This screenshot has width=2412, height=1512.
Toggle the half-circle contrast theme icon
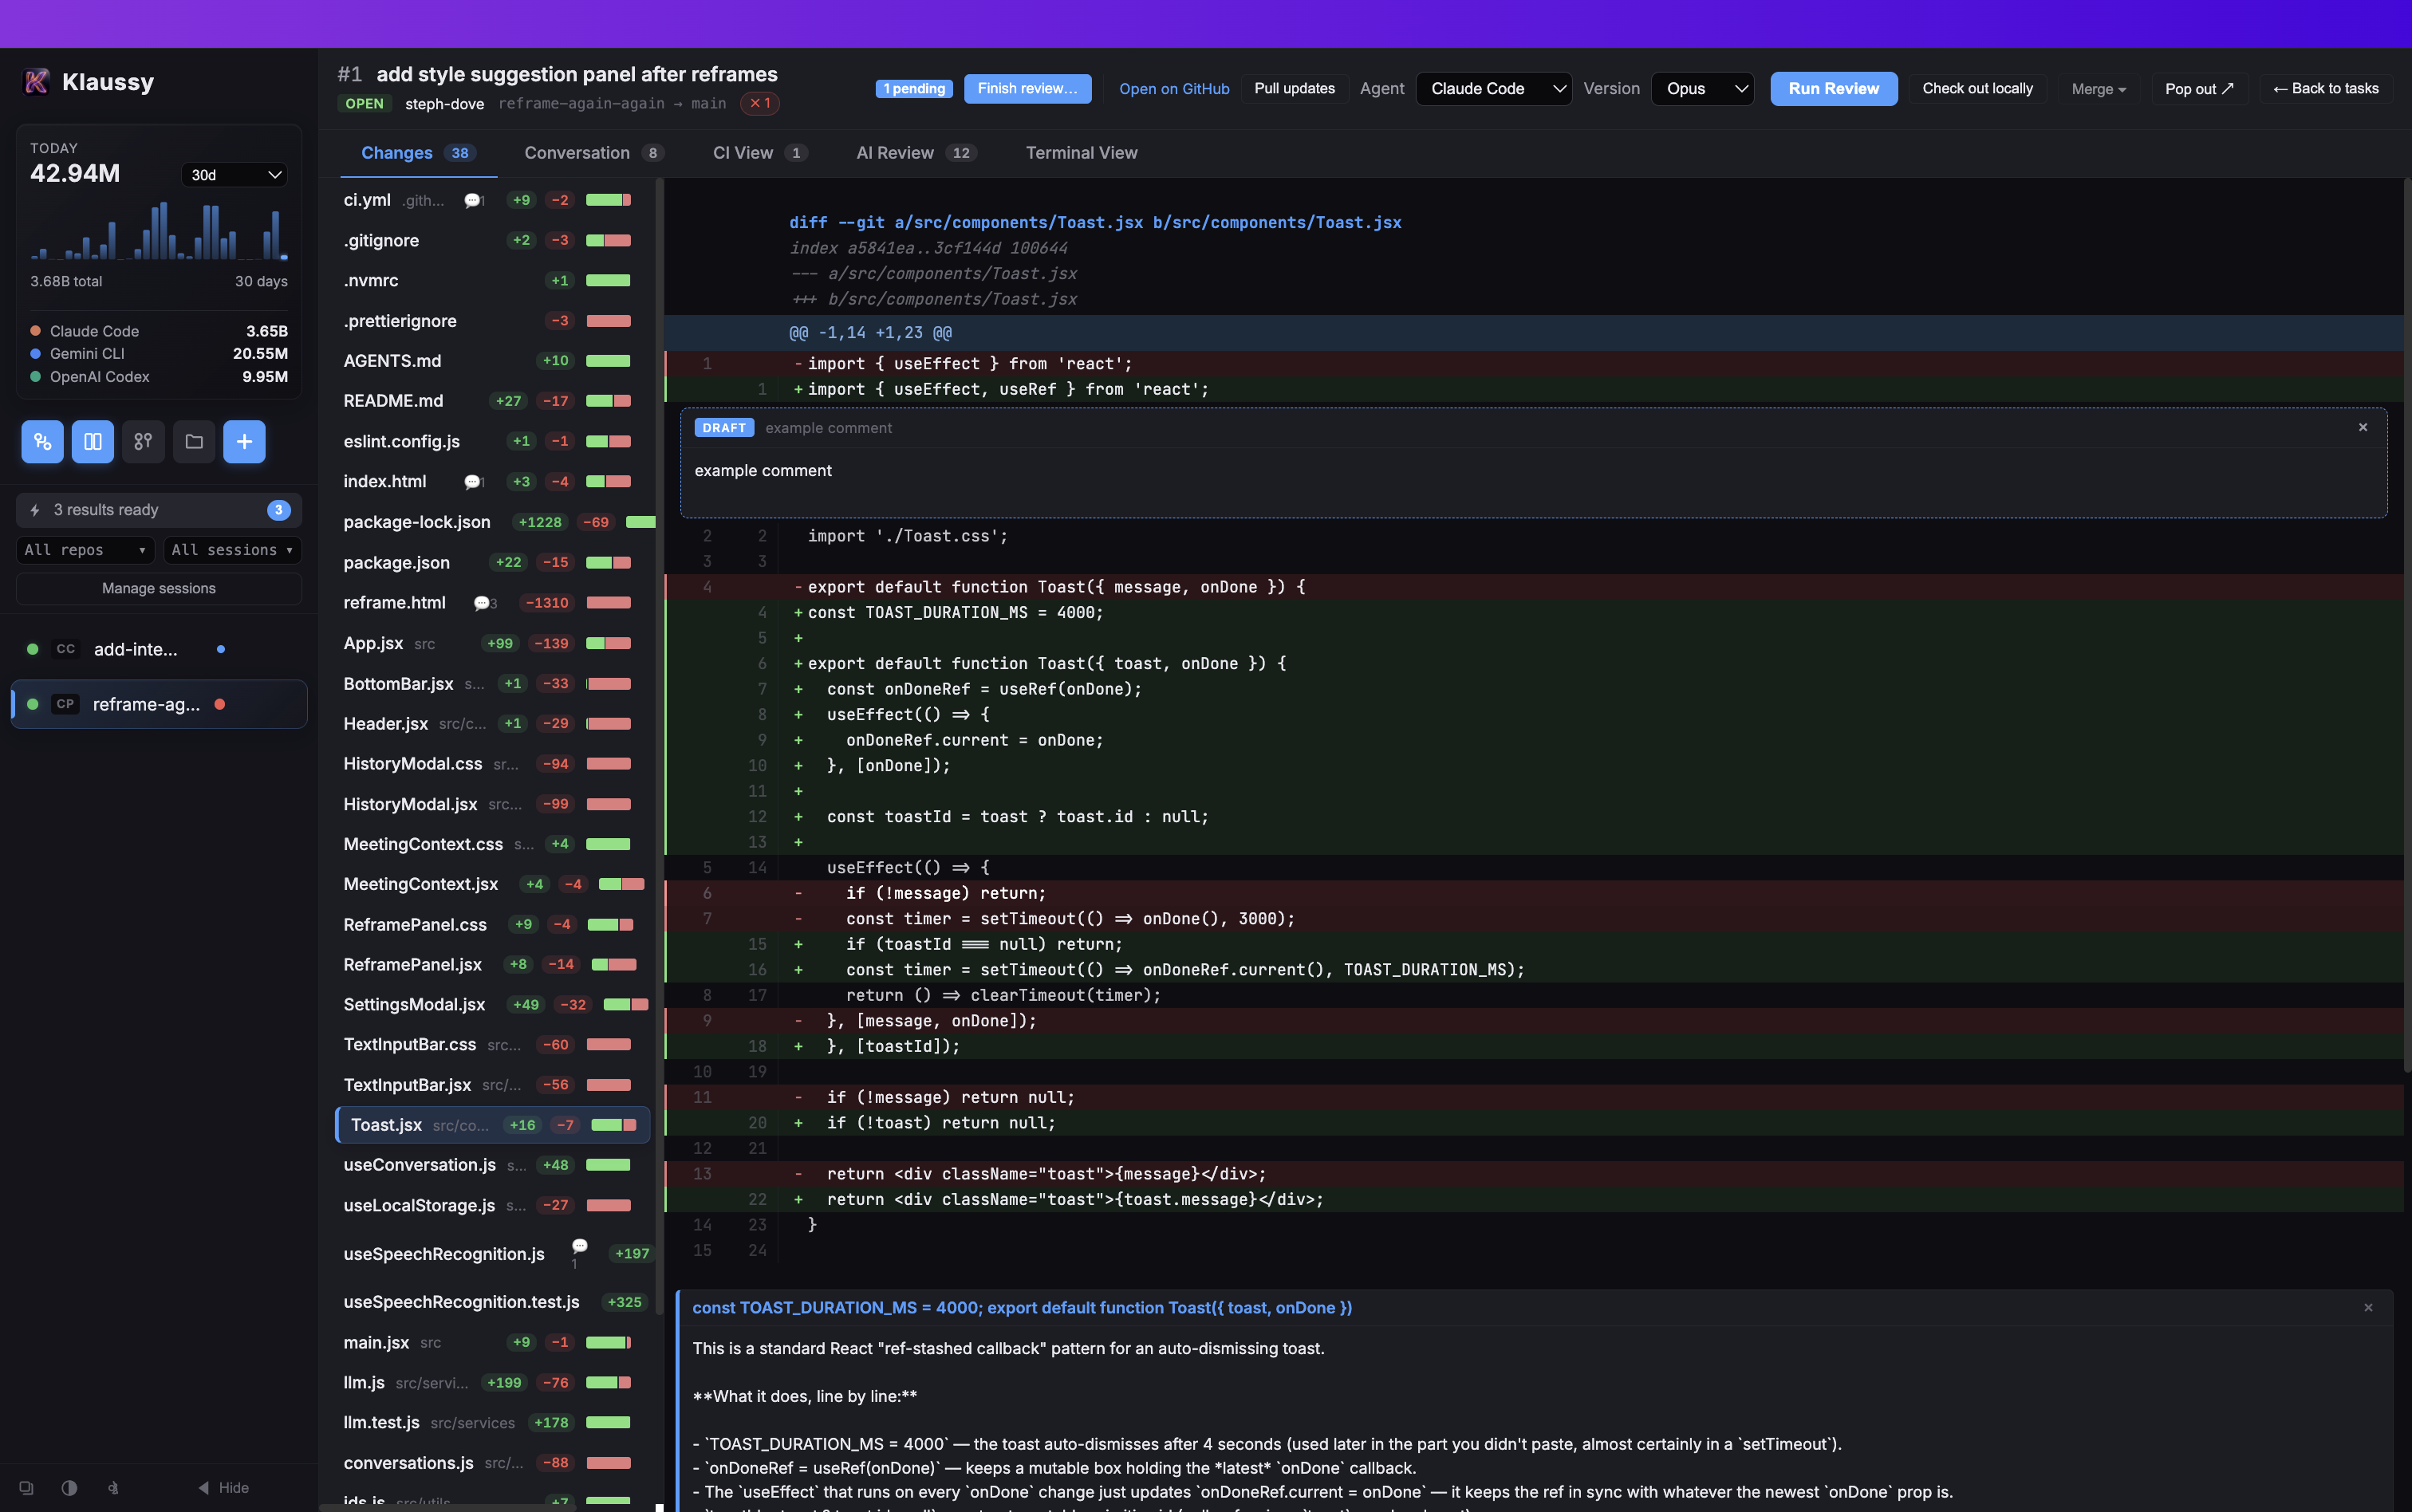(69, 1487)
